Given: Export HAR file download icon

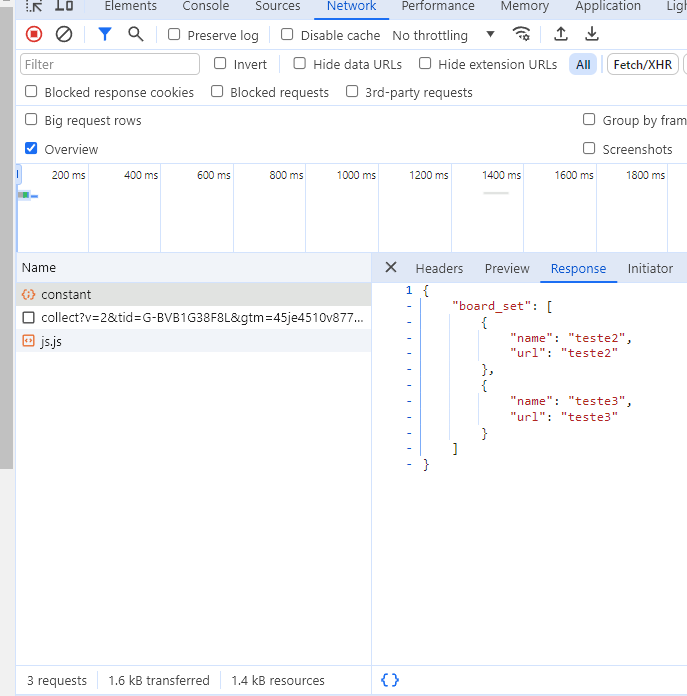Looking at the screenshot, I should click(592, 34).
